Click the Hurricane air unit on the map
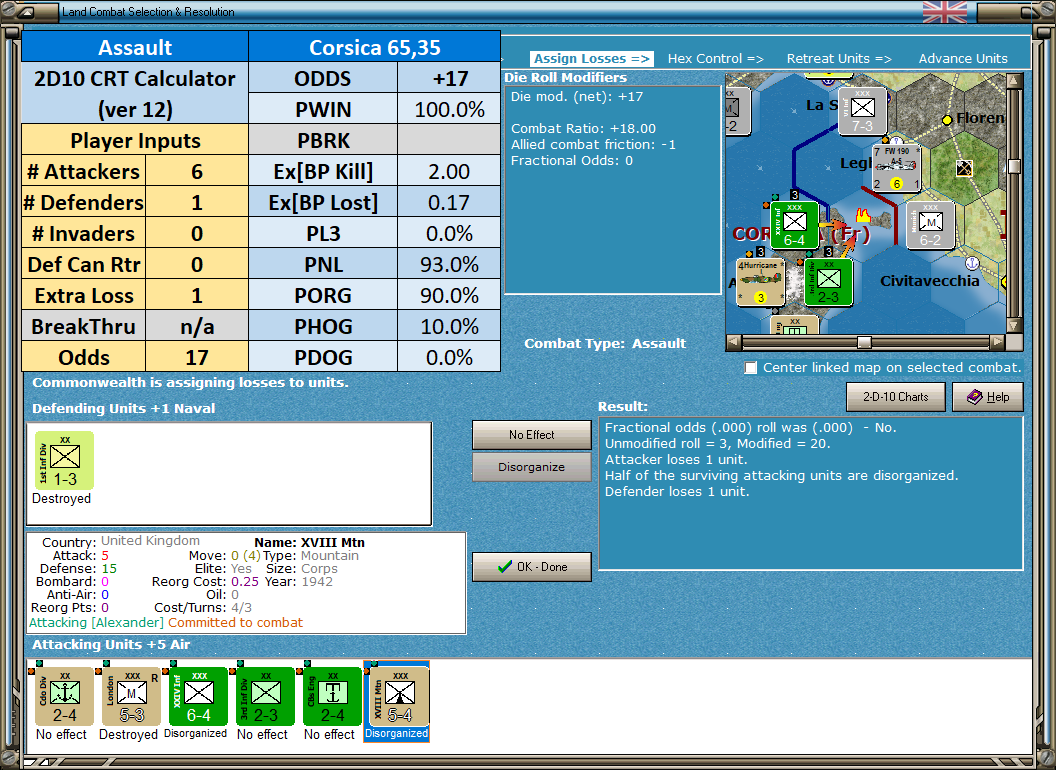This screenshot has width=1056, height=770. click(760, 281)
